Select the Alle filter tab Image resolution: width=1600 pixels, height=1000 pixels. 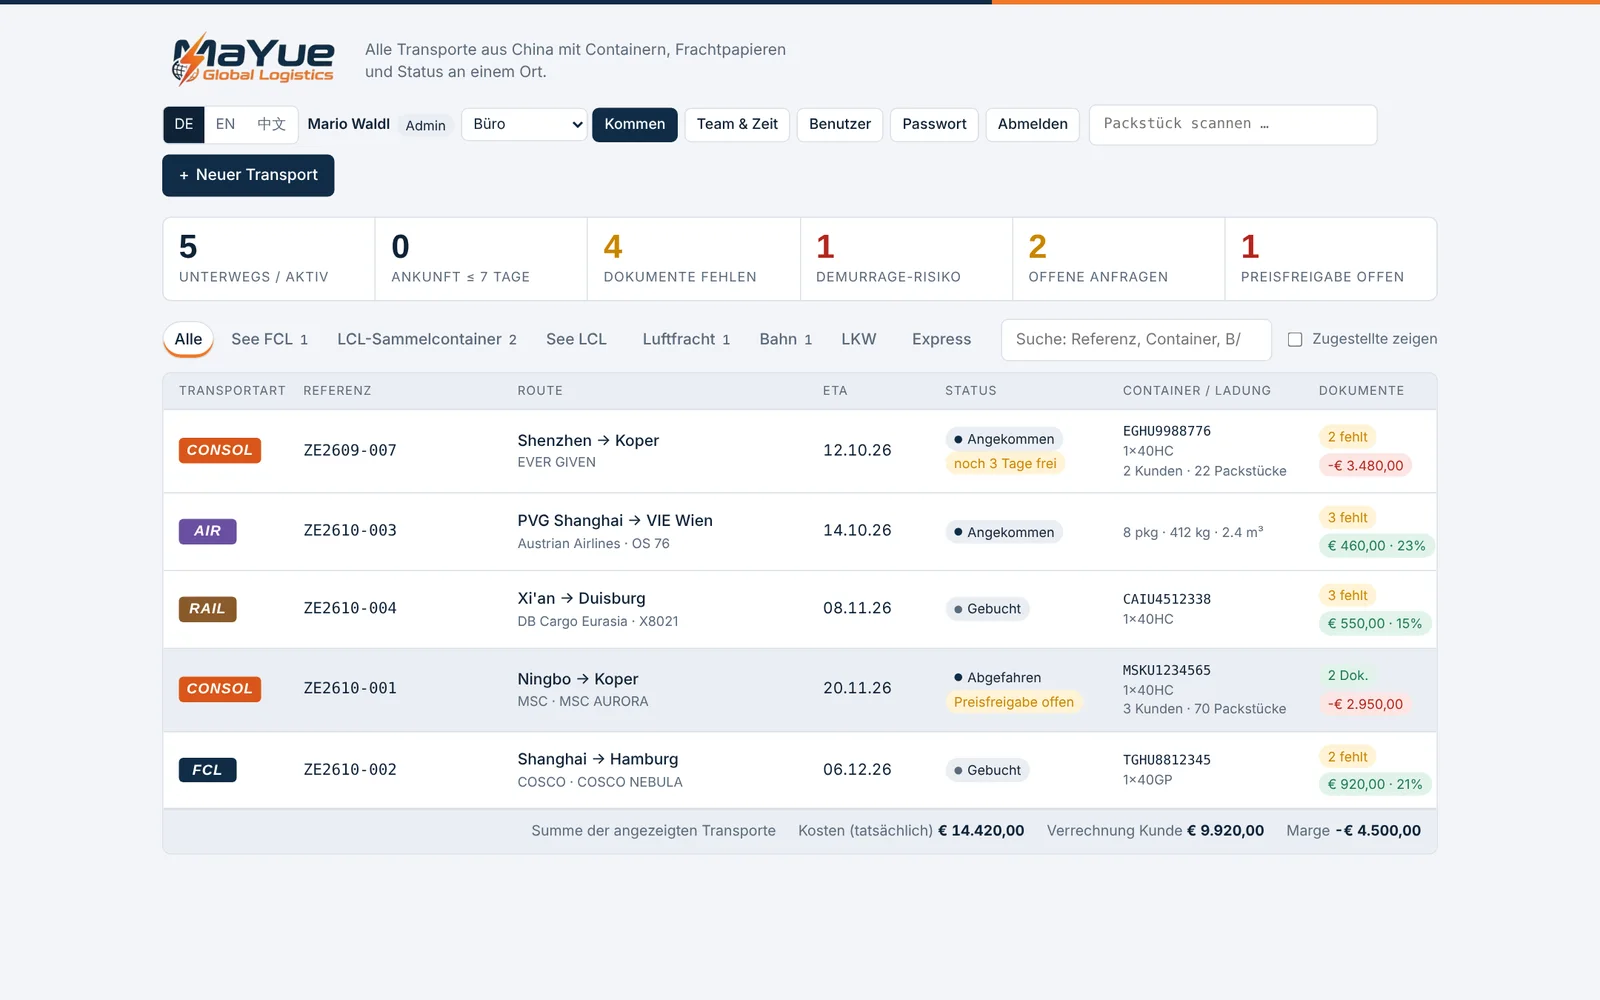[x=188, y=339]
